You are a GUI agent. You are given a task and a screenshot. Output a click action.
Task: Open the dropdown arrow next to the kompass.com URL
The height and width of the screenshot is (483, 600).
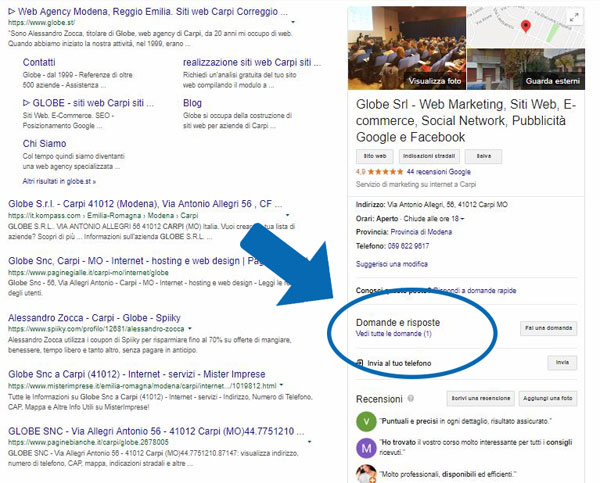[x=287, y=215]
